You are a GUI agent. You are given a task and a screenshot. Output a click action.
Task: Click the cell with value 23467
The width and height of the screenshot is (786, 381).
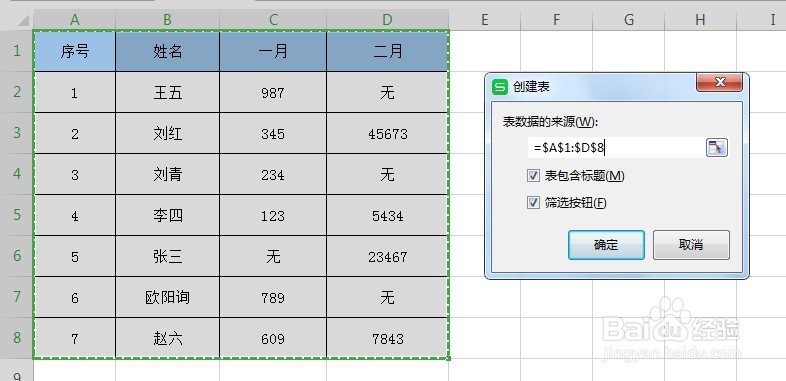coord(387,257)
